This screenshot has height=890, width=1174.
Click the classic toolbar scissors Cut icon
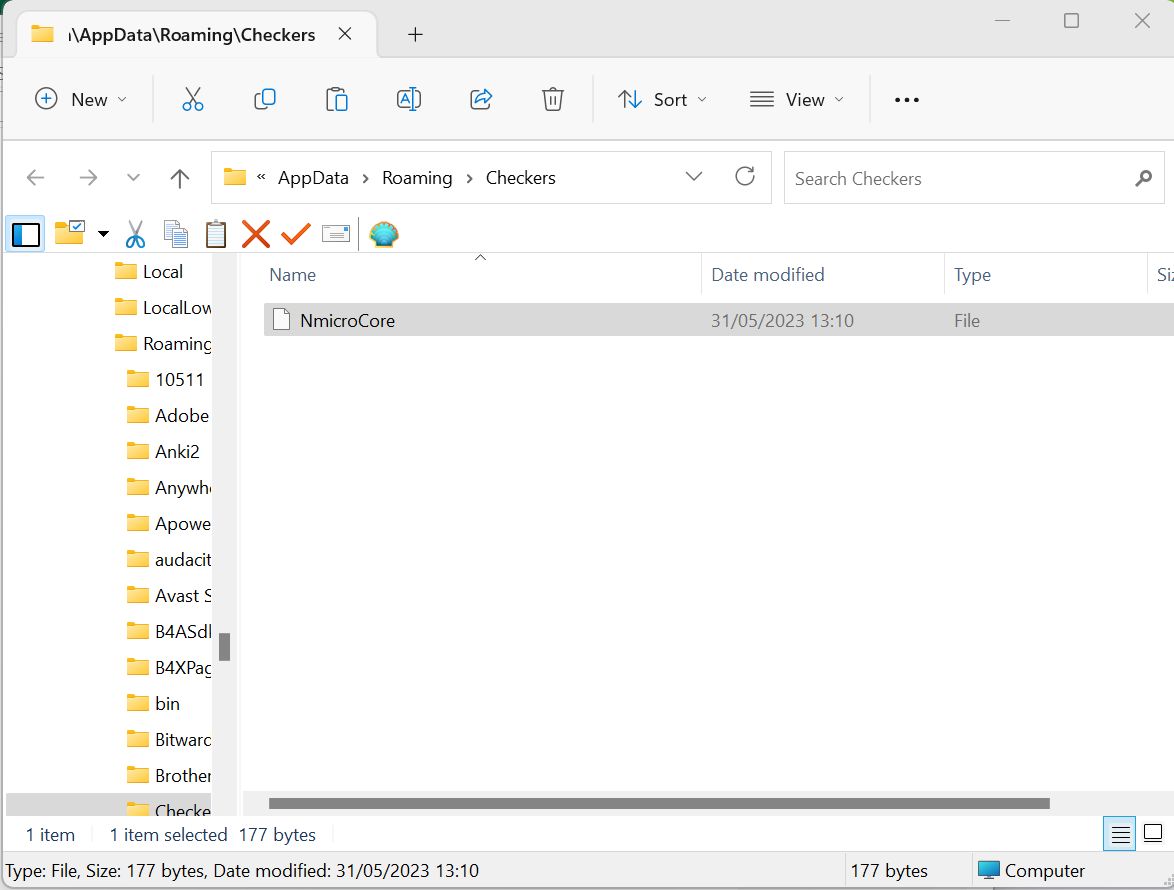(x=136, y=234)
